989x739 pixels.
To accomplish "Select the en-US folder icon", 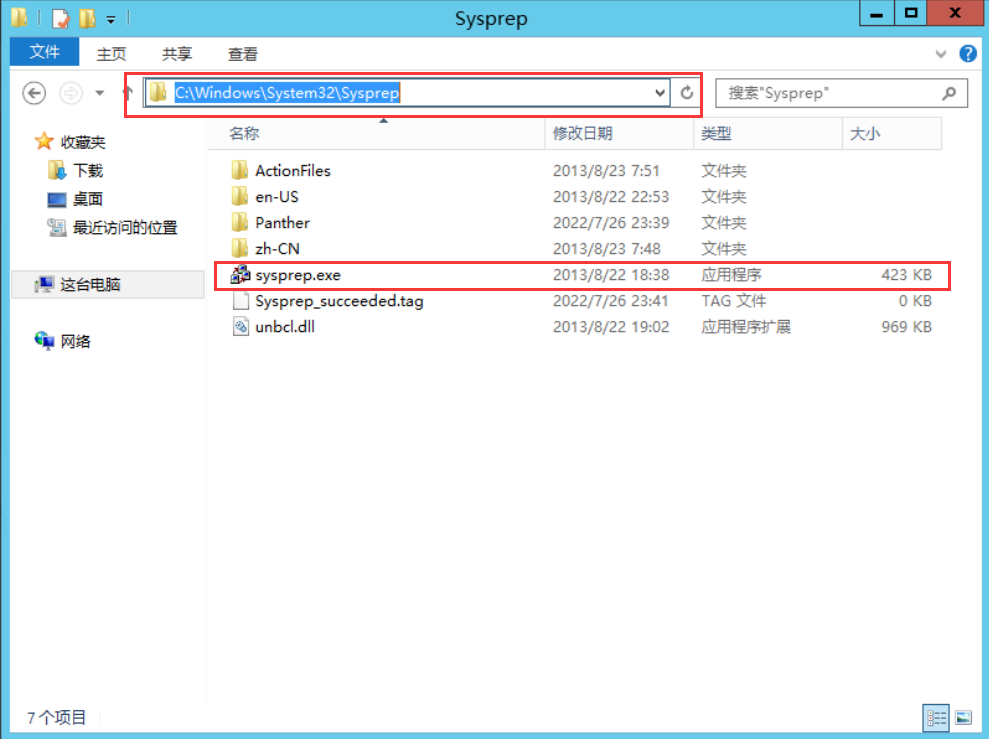I will [x=240, y=196].
